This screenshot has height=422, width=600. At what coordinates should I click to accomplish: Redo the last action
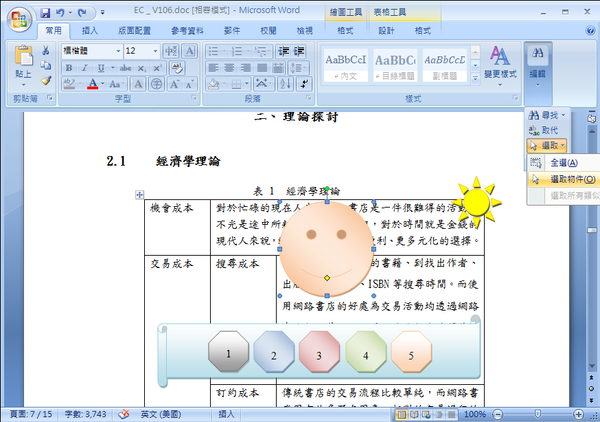point(82,13)
